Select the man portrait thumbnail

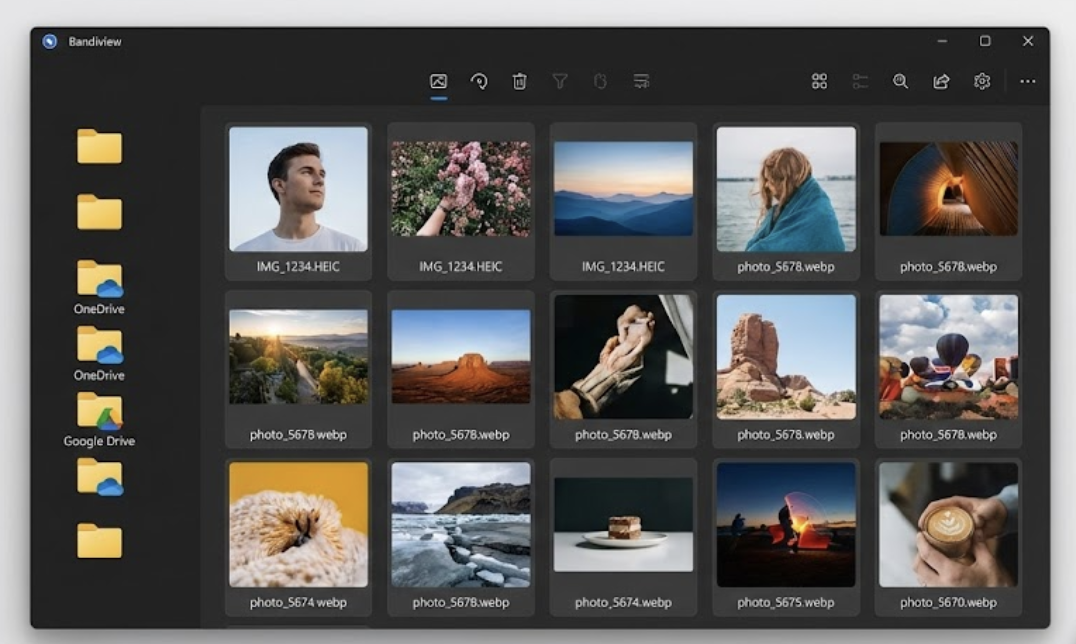coord(298,189)
